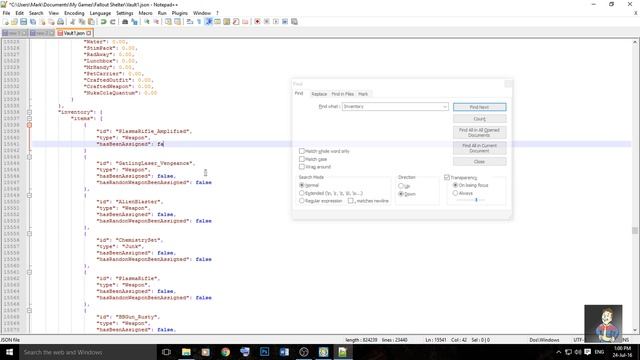Click the Open file toolbar icon
The height and width of the screenshot is (360, 640).
click(x=14, y=22)
